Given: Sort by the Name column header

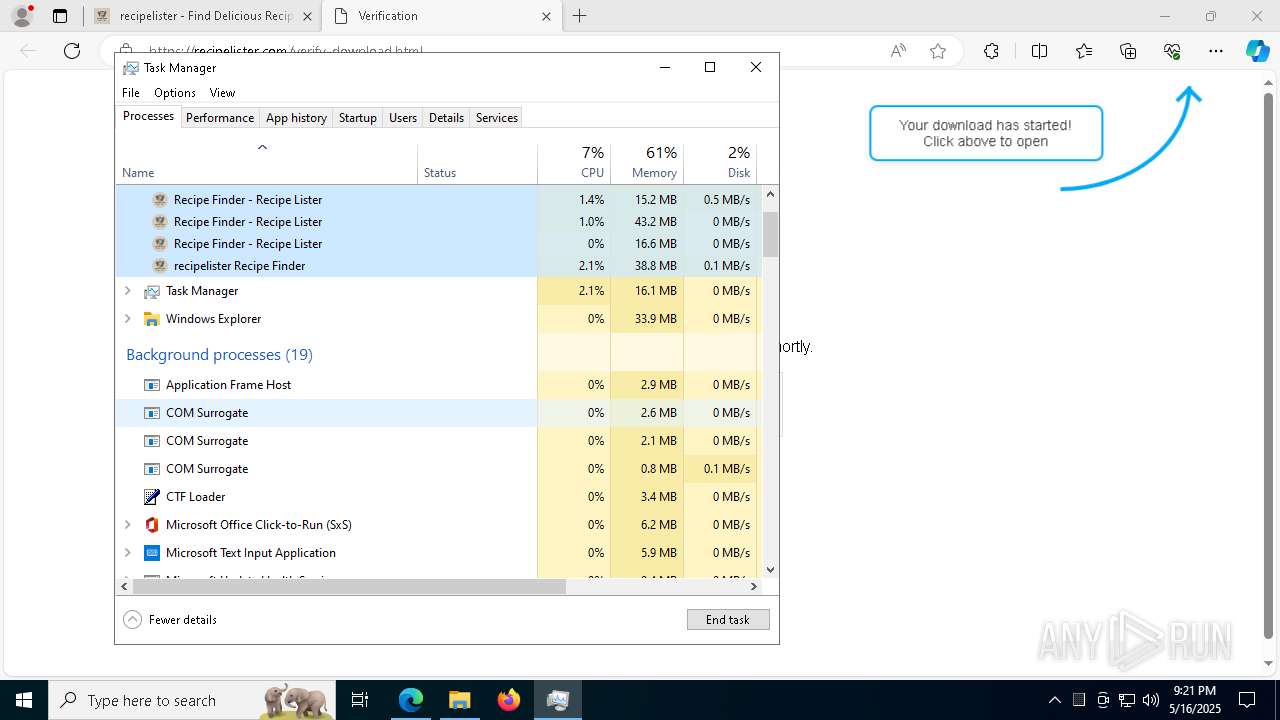Looking at the screenshot, I should pyautogui.click(x=267, y=163).
